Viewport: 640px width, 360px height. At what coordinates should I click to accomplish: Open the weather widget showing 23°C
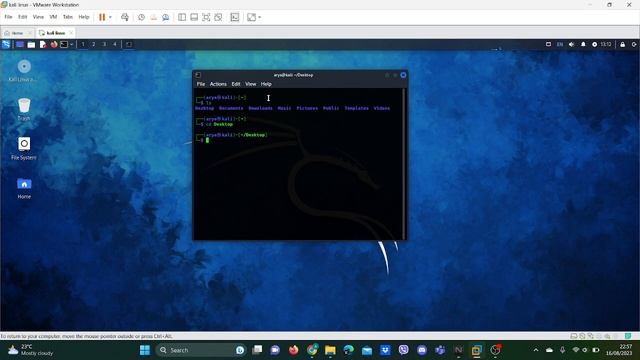(x=31, y=350)
